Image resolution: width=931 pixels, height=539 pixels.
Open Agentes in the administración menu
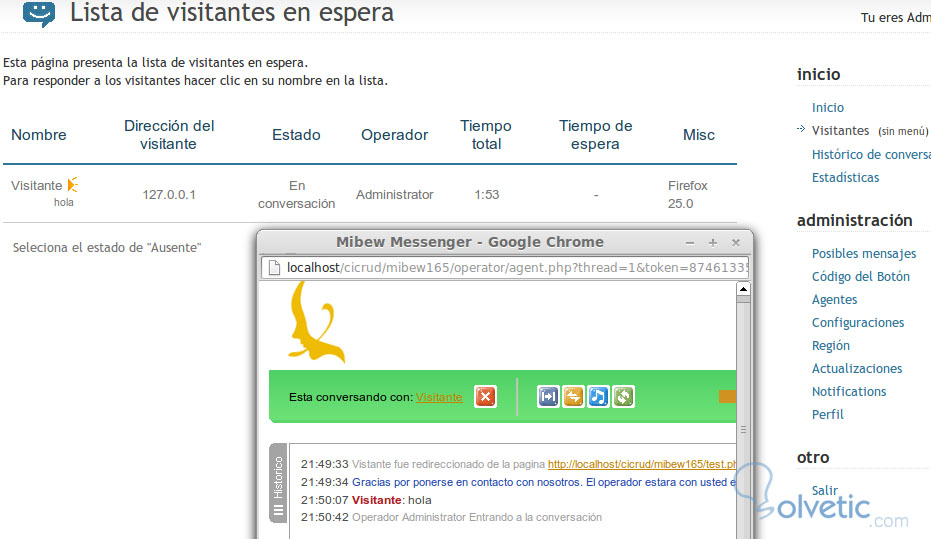[834, 300]
